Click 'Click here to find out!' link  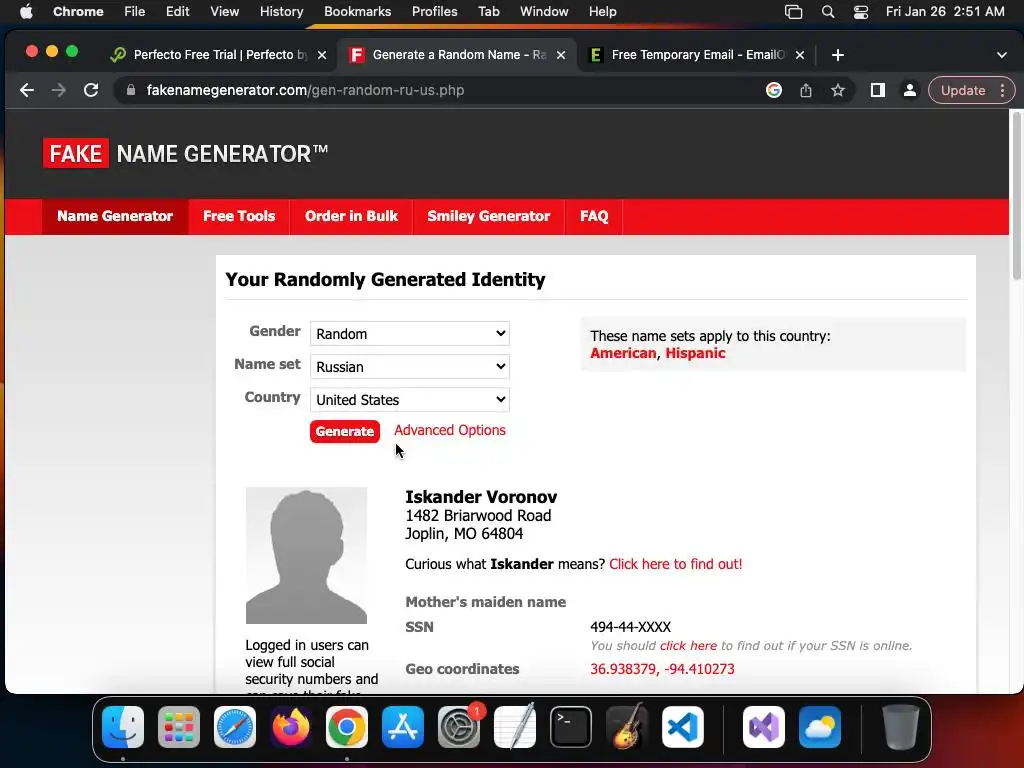675,564
